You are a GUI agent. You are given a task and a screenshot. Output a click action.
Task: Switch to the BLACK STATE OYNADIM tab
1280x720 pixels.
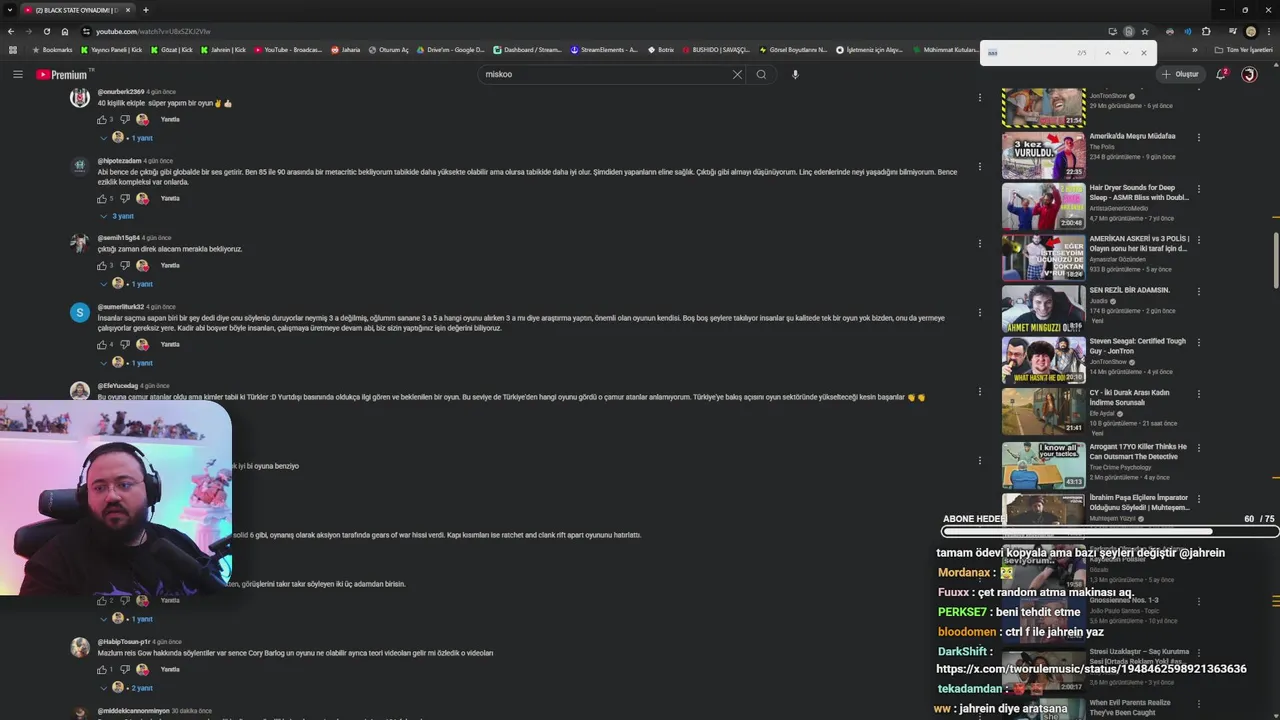click(x=76, y=10)
